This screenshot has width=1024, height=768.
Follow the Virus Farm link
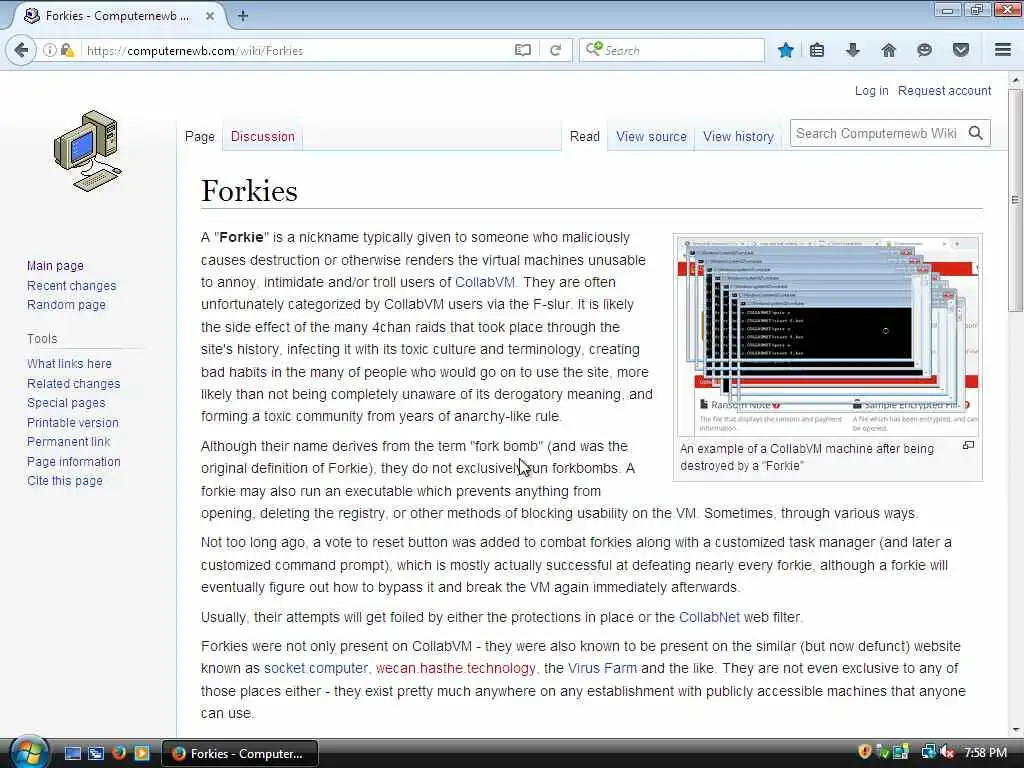click(x=602, y=668)
